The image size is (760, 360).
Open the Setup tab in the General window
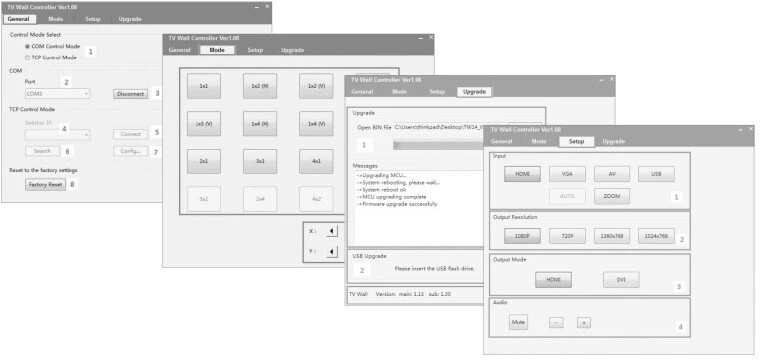tap(93, 19)
